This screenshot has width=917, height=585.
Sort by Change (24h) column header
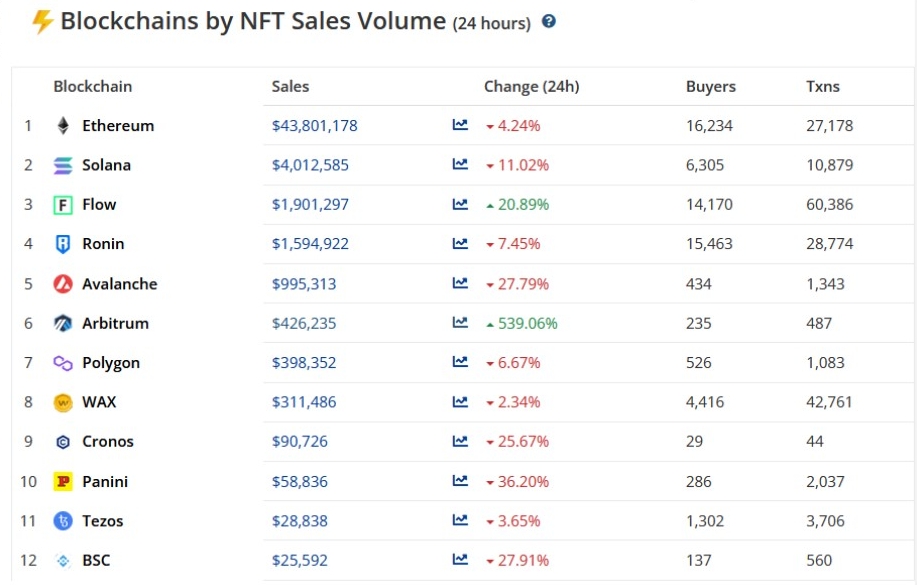point(531,87)
